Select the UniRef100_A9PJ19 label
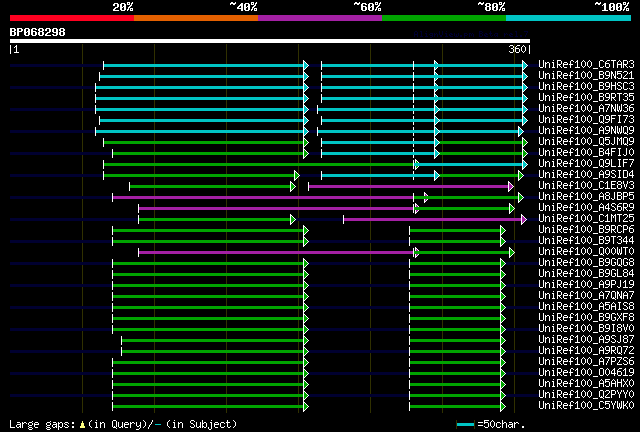The image size is (640, 432). click(586, 285)
